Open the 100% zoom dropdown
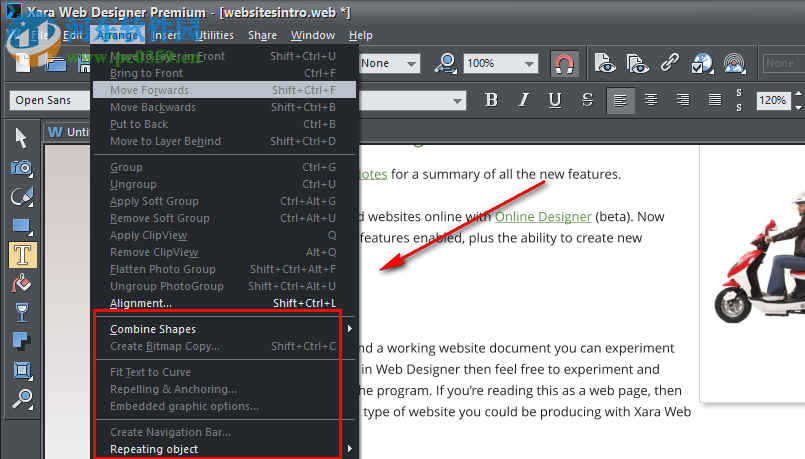Image resolution: width=805 pixels, height=459 pixels. tap(529, 64)
